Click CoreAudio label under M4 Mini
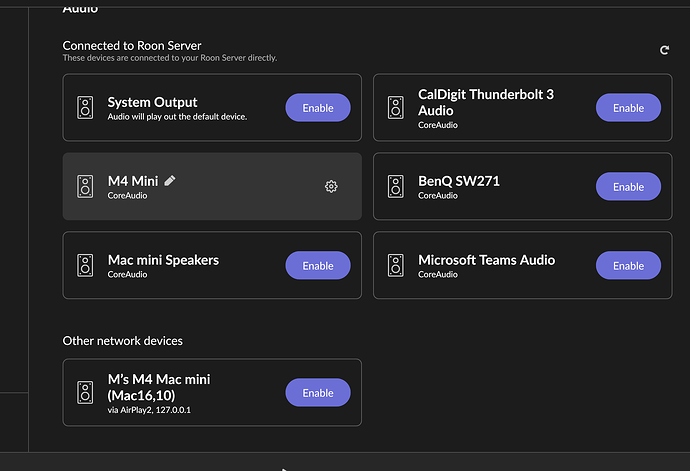 [127, 195]
